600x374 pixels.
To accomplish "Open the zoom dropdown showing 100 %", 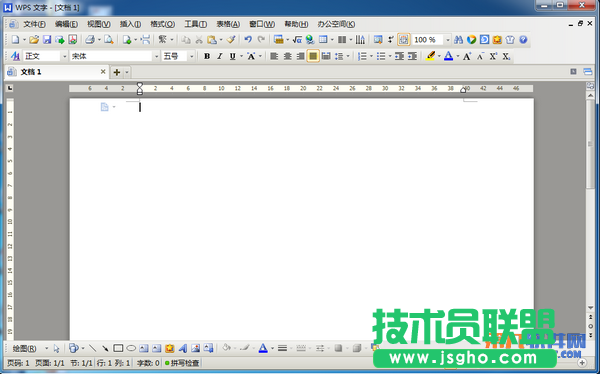I will coord(447,39).
